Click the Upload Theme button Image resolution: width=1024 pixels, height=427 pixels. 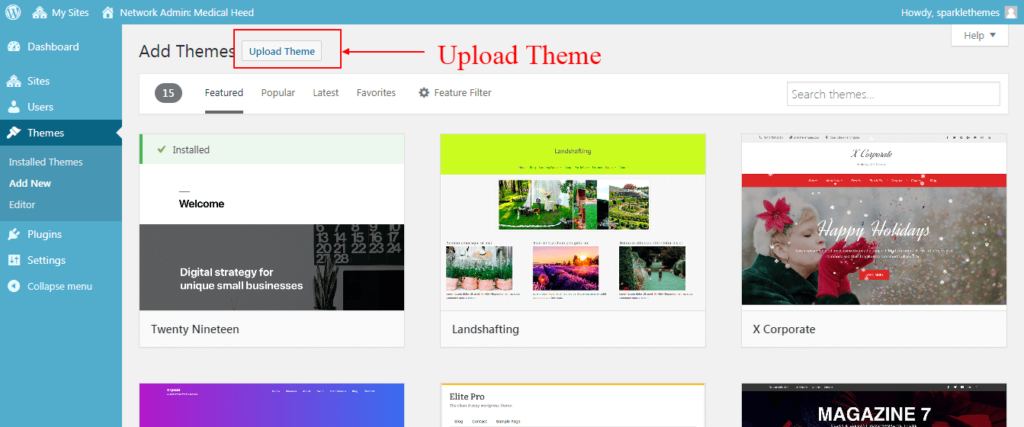(281, 52)
